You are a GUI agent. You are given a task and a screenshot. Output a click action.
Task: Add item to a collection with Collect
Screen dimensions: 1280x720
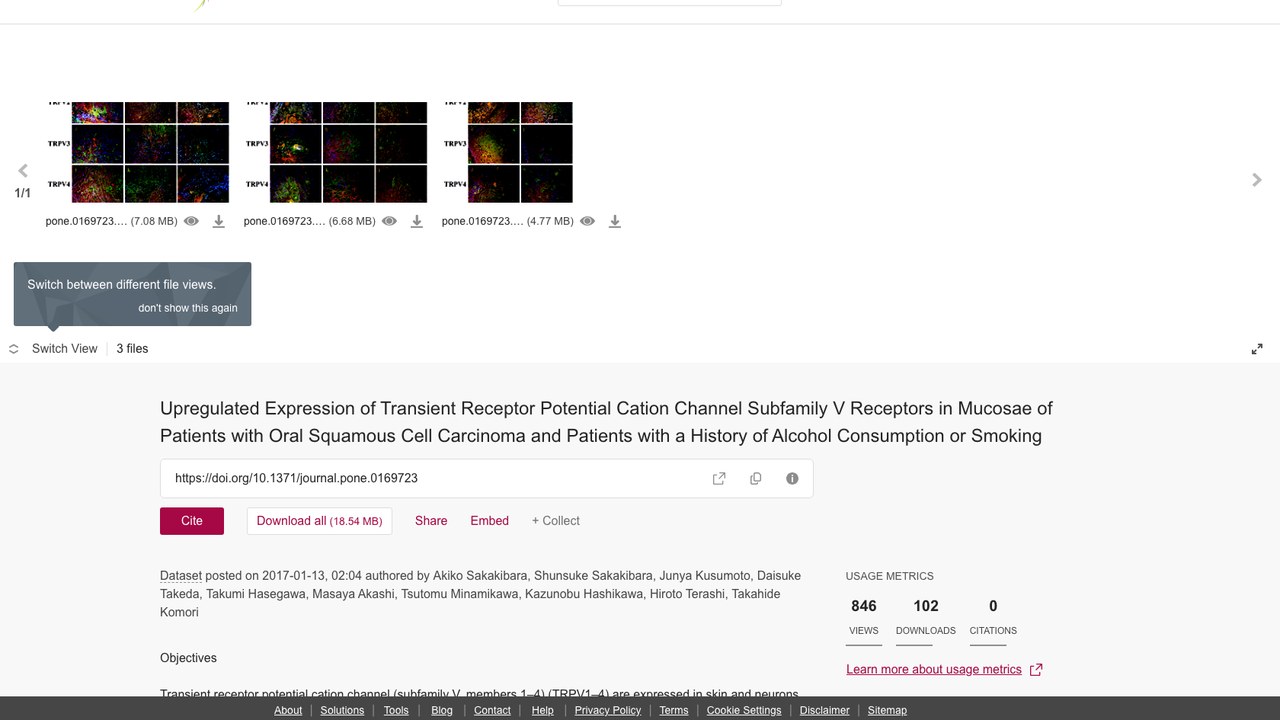pos(556,521)
